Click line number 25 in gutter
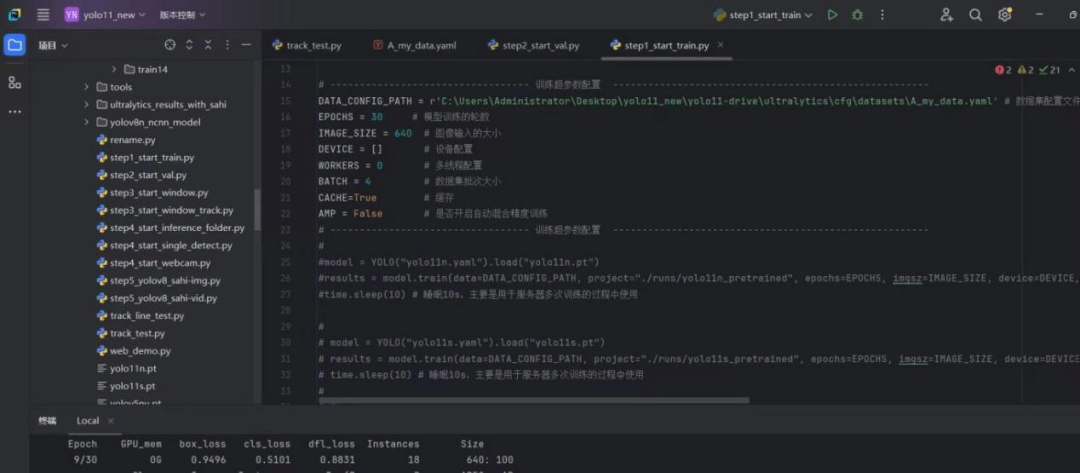This screenshot has height=473, width=1080. click(287, 262)
